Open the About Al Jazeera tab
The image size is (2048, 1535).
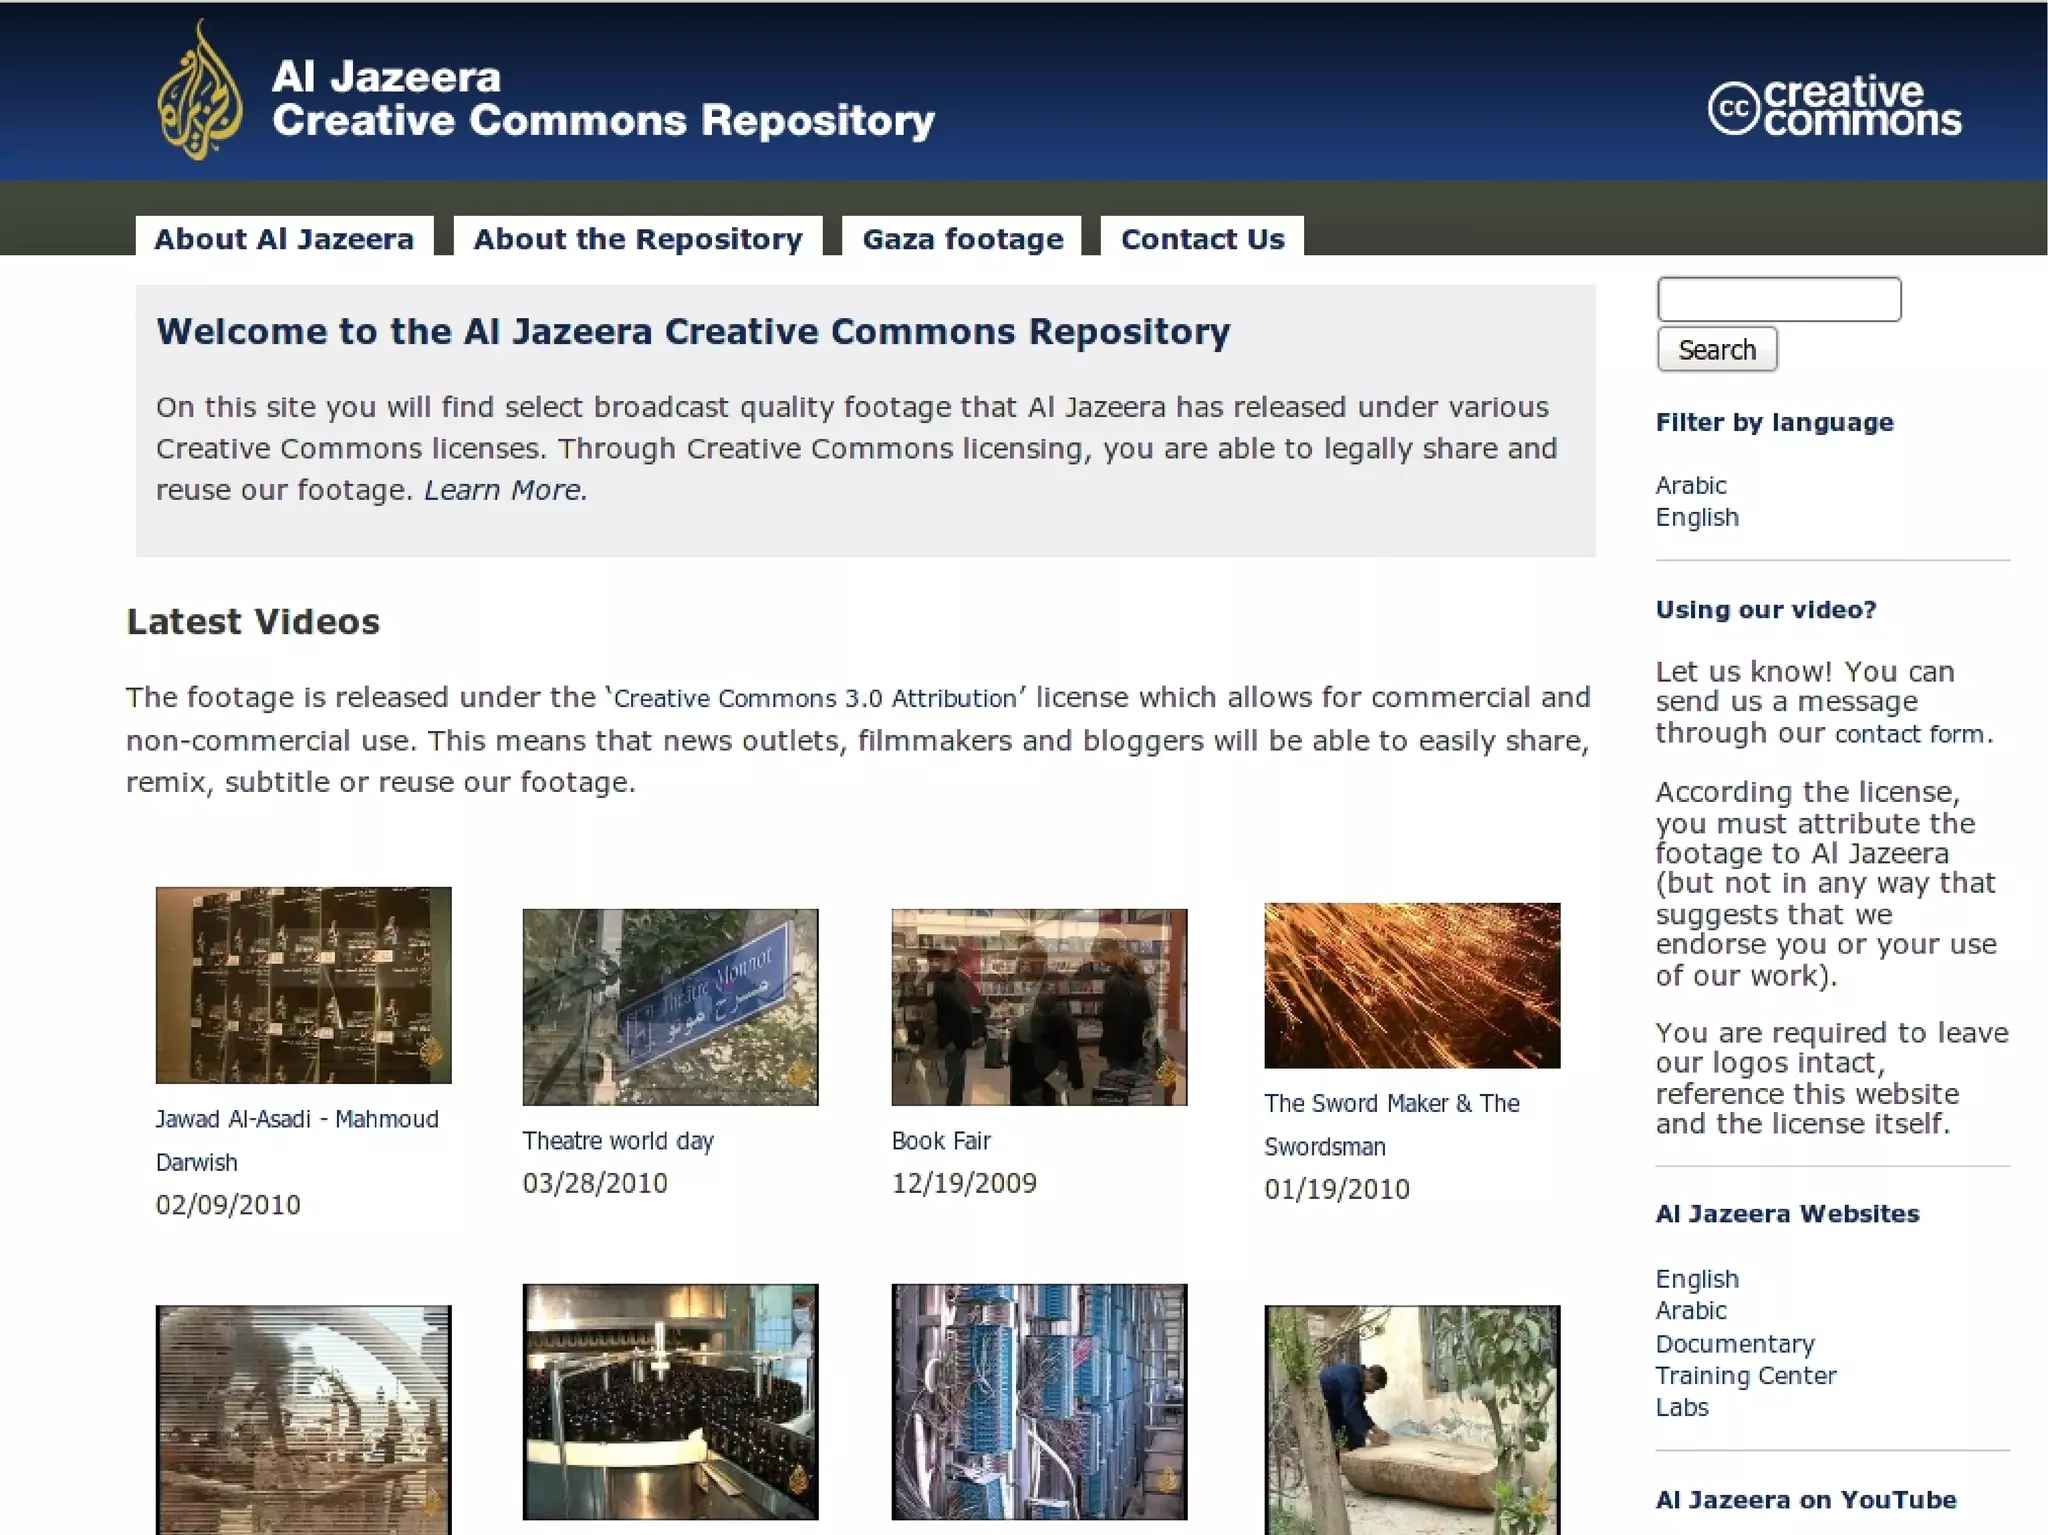(284, 239)
